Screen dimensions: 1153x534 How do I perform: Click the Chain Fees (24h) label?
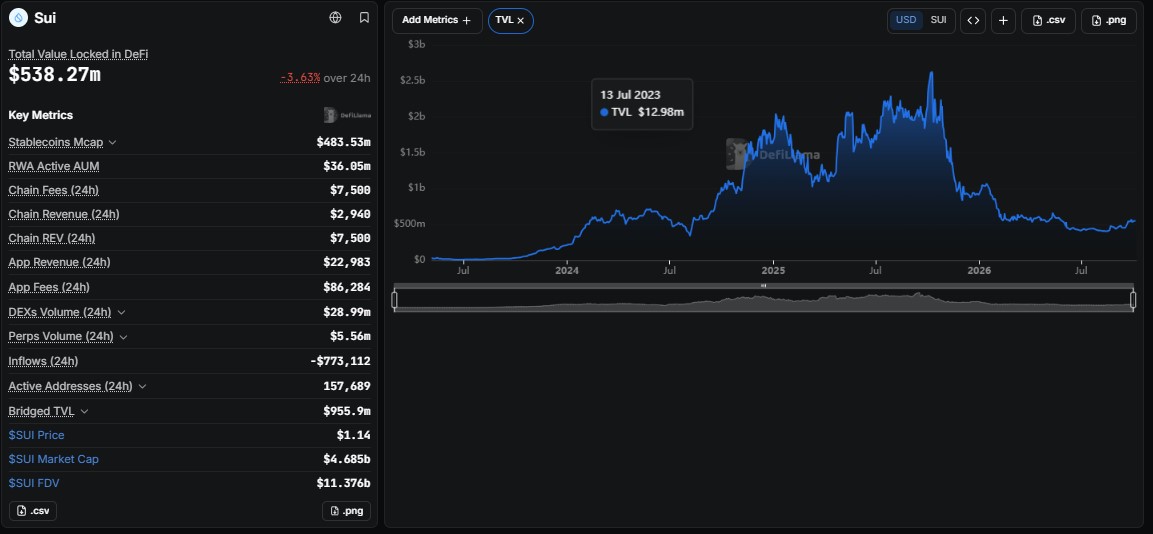54,191
